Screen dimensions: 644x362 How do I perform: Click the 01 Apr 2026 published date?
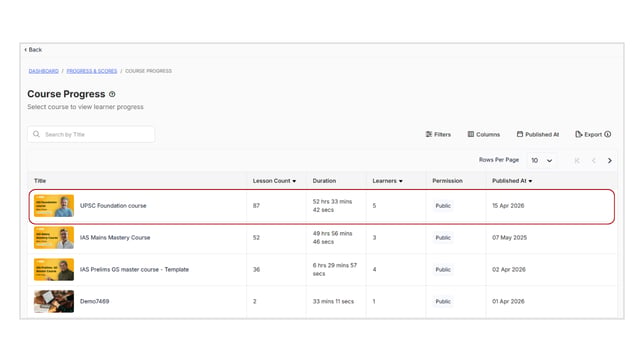point(508,301)
